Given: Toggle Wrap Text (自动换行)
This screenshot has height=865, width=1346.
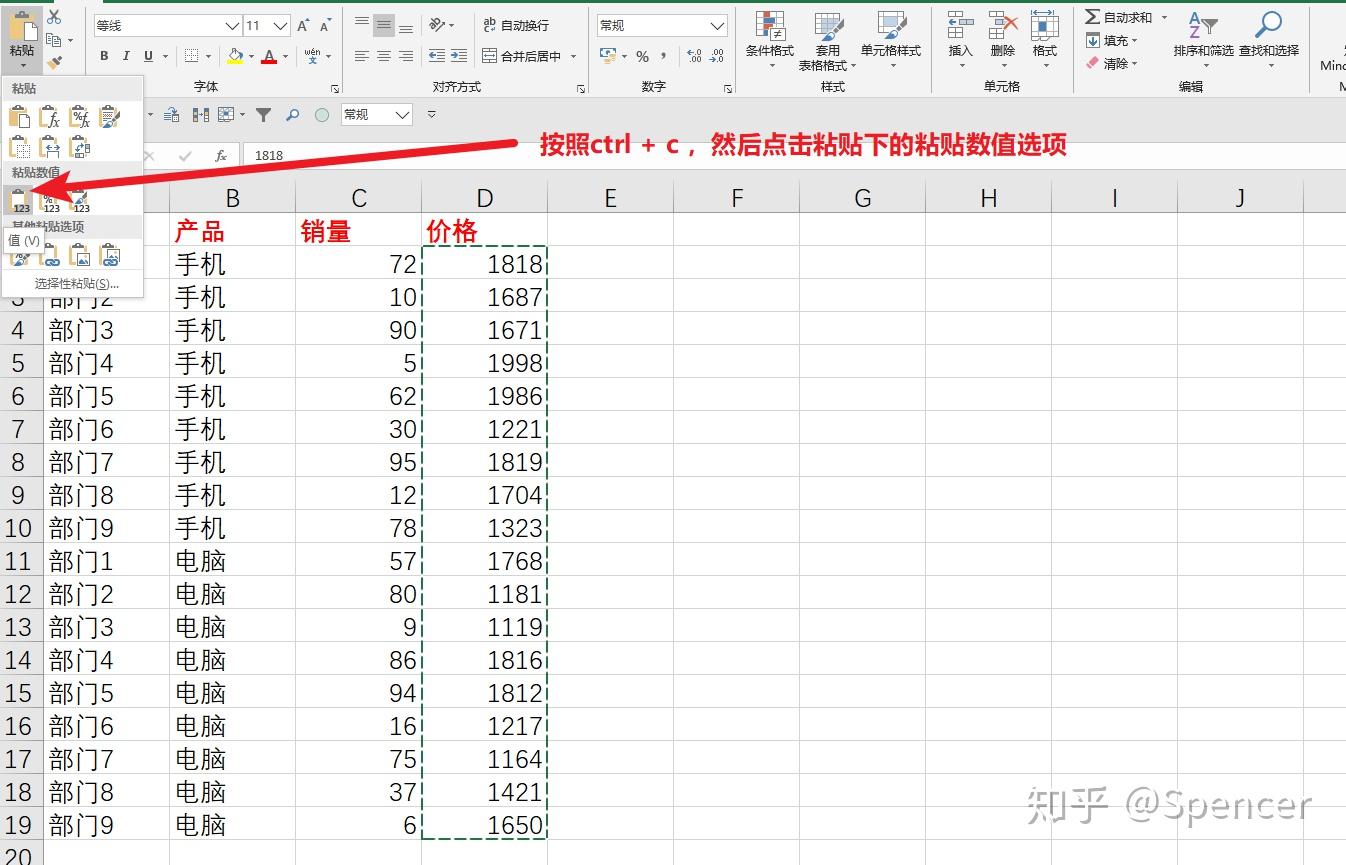Looking at the screenshot, I should click(516, 25).
